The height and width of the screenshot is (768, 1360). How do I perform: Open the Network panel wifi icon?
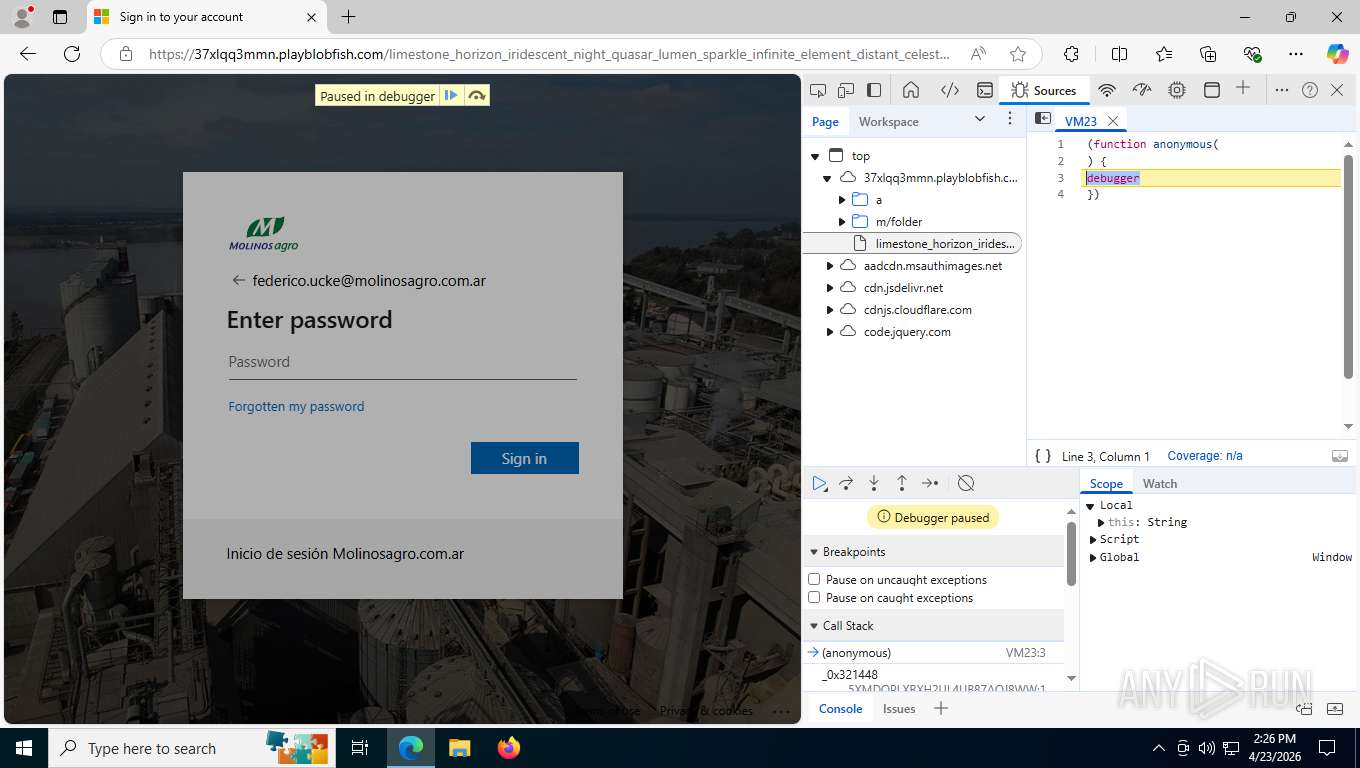pyautogui.click(x=1107, y=90)
